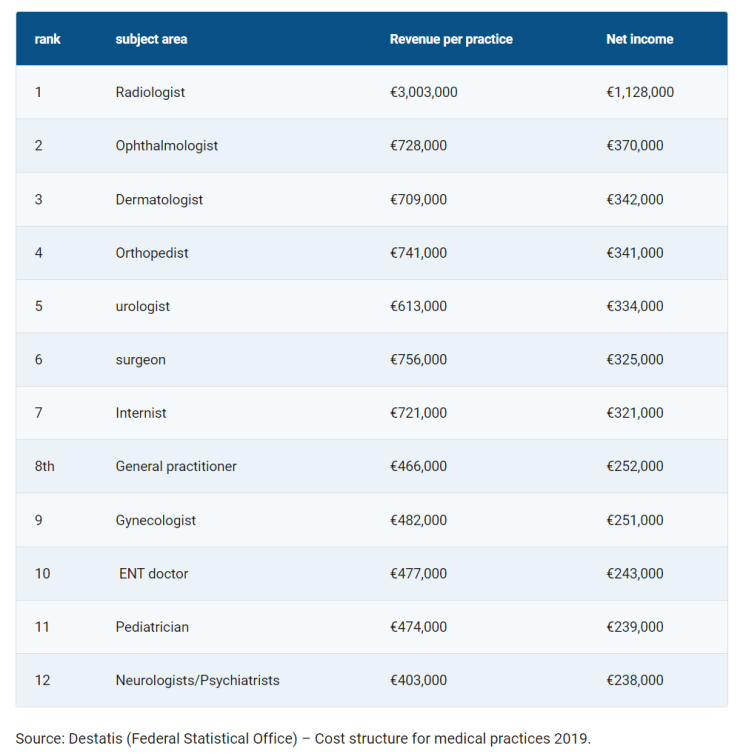Select the Ophthalmologist row label
Image resolution: width=743 pixels, height=754 pixels.
coord(166,145)
